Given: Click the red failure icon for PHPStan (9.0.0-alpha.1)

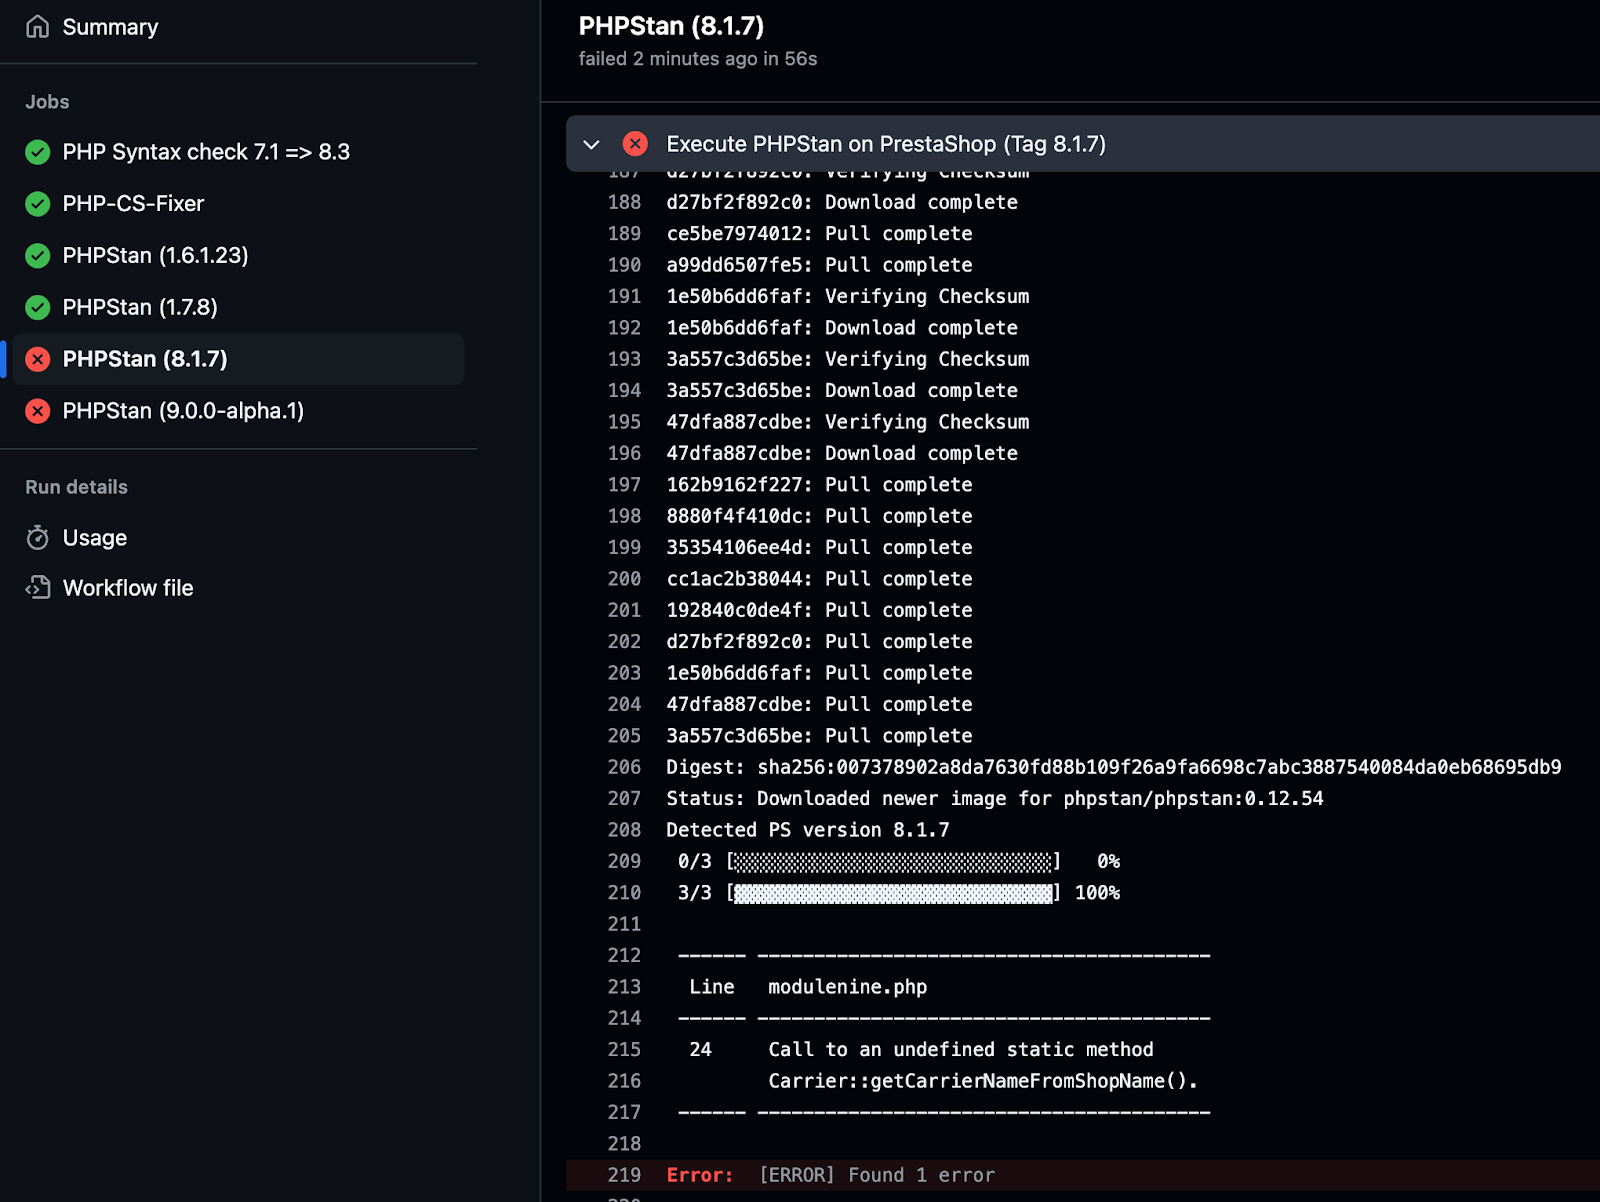Looking at the screenshot, I should coord(38,411).
